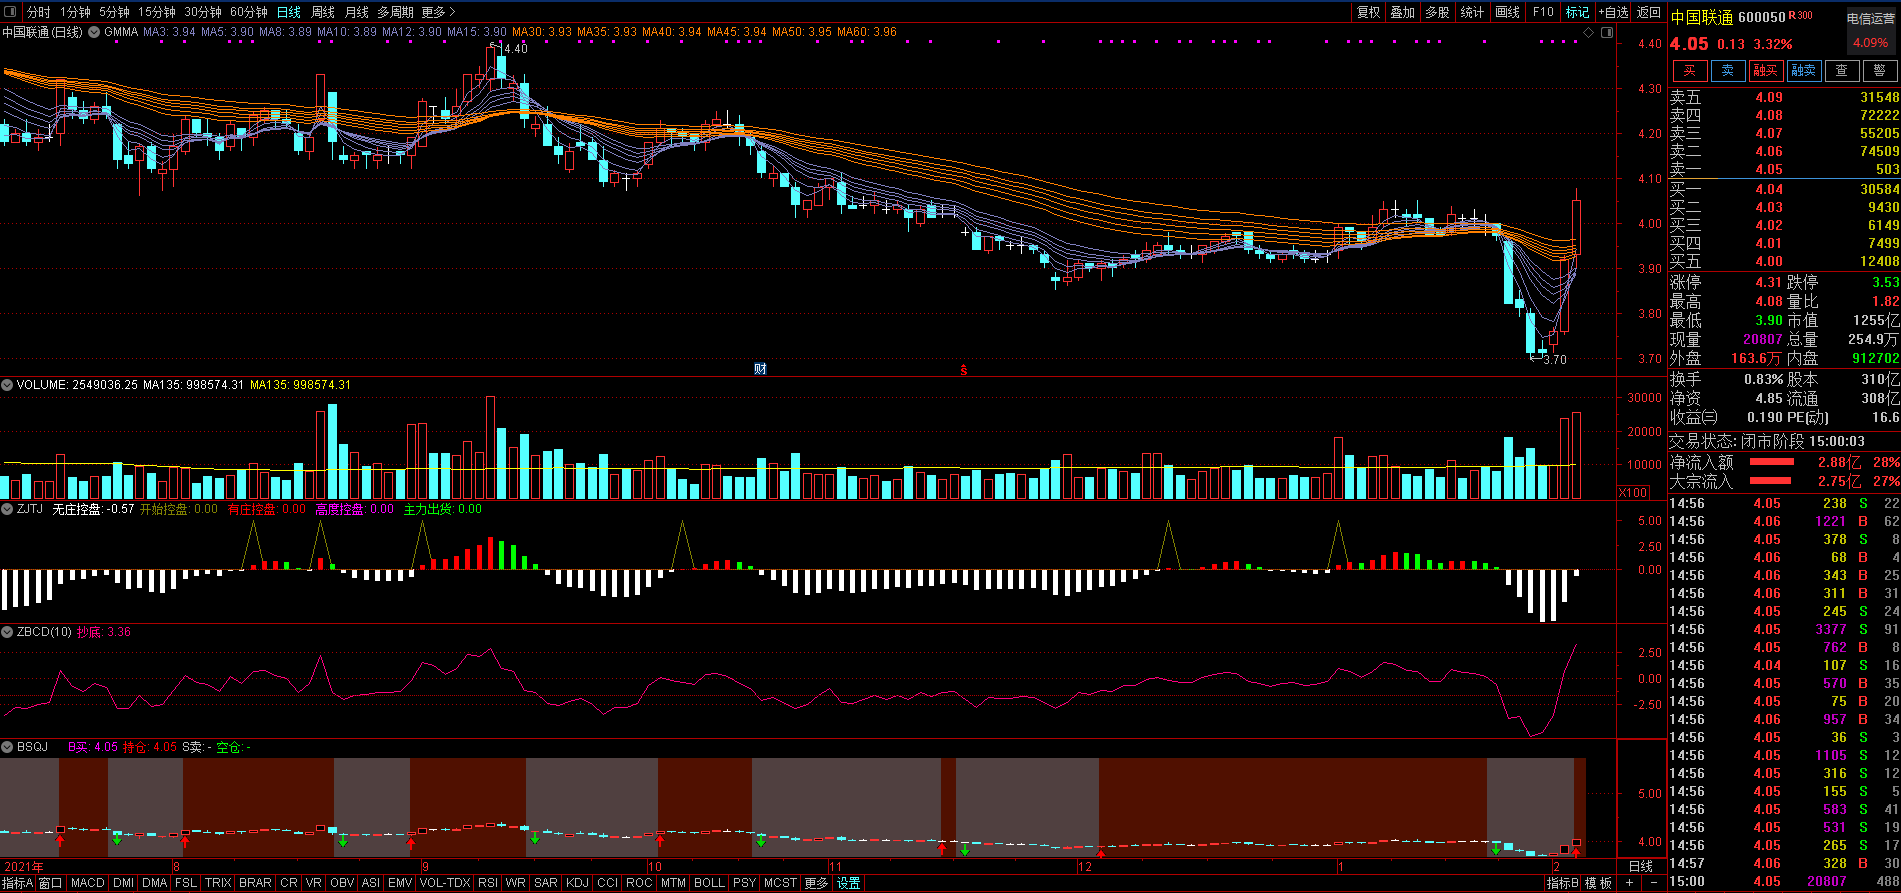Viewport: 1901px width, 893px height.
Task: Switch the indicator to DMI
Action: point(124,883)
